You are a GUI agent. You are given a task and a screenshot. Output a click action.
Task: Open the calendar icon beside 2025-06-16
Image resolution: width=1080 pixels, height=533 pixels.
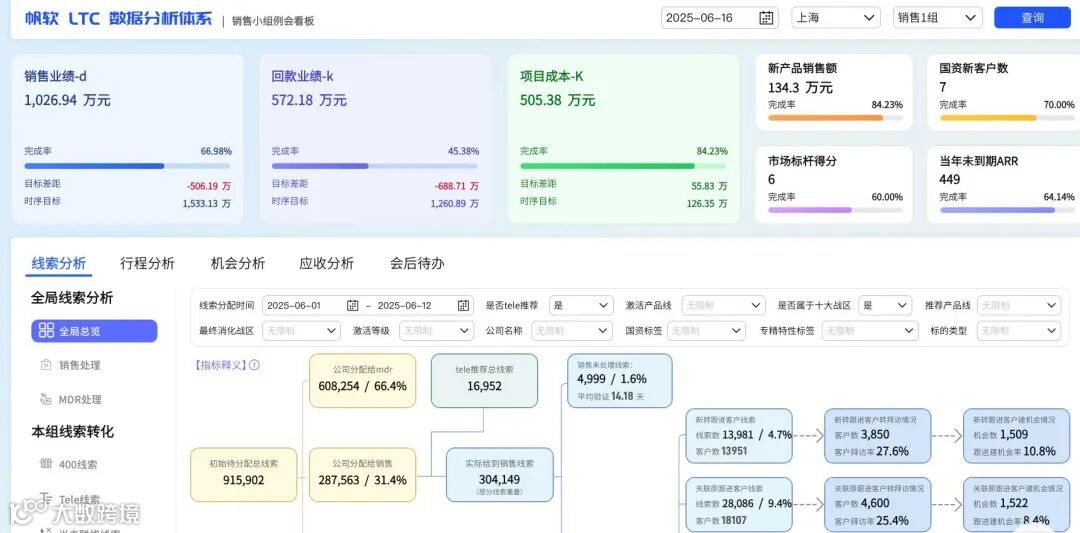coord(766,18)
